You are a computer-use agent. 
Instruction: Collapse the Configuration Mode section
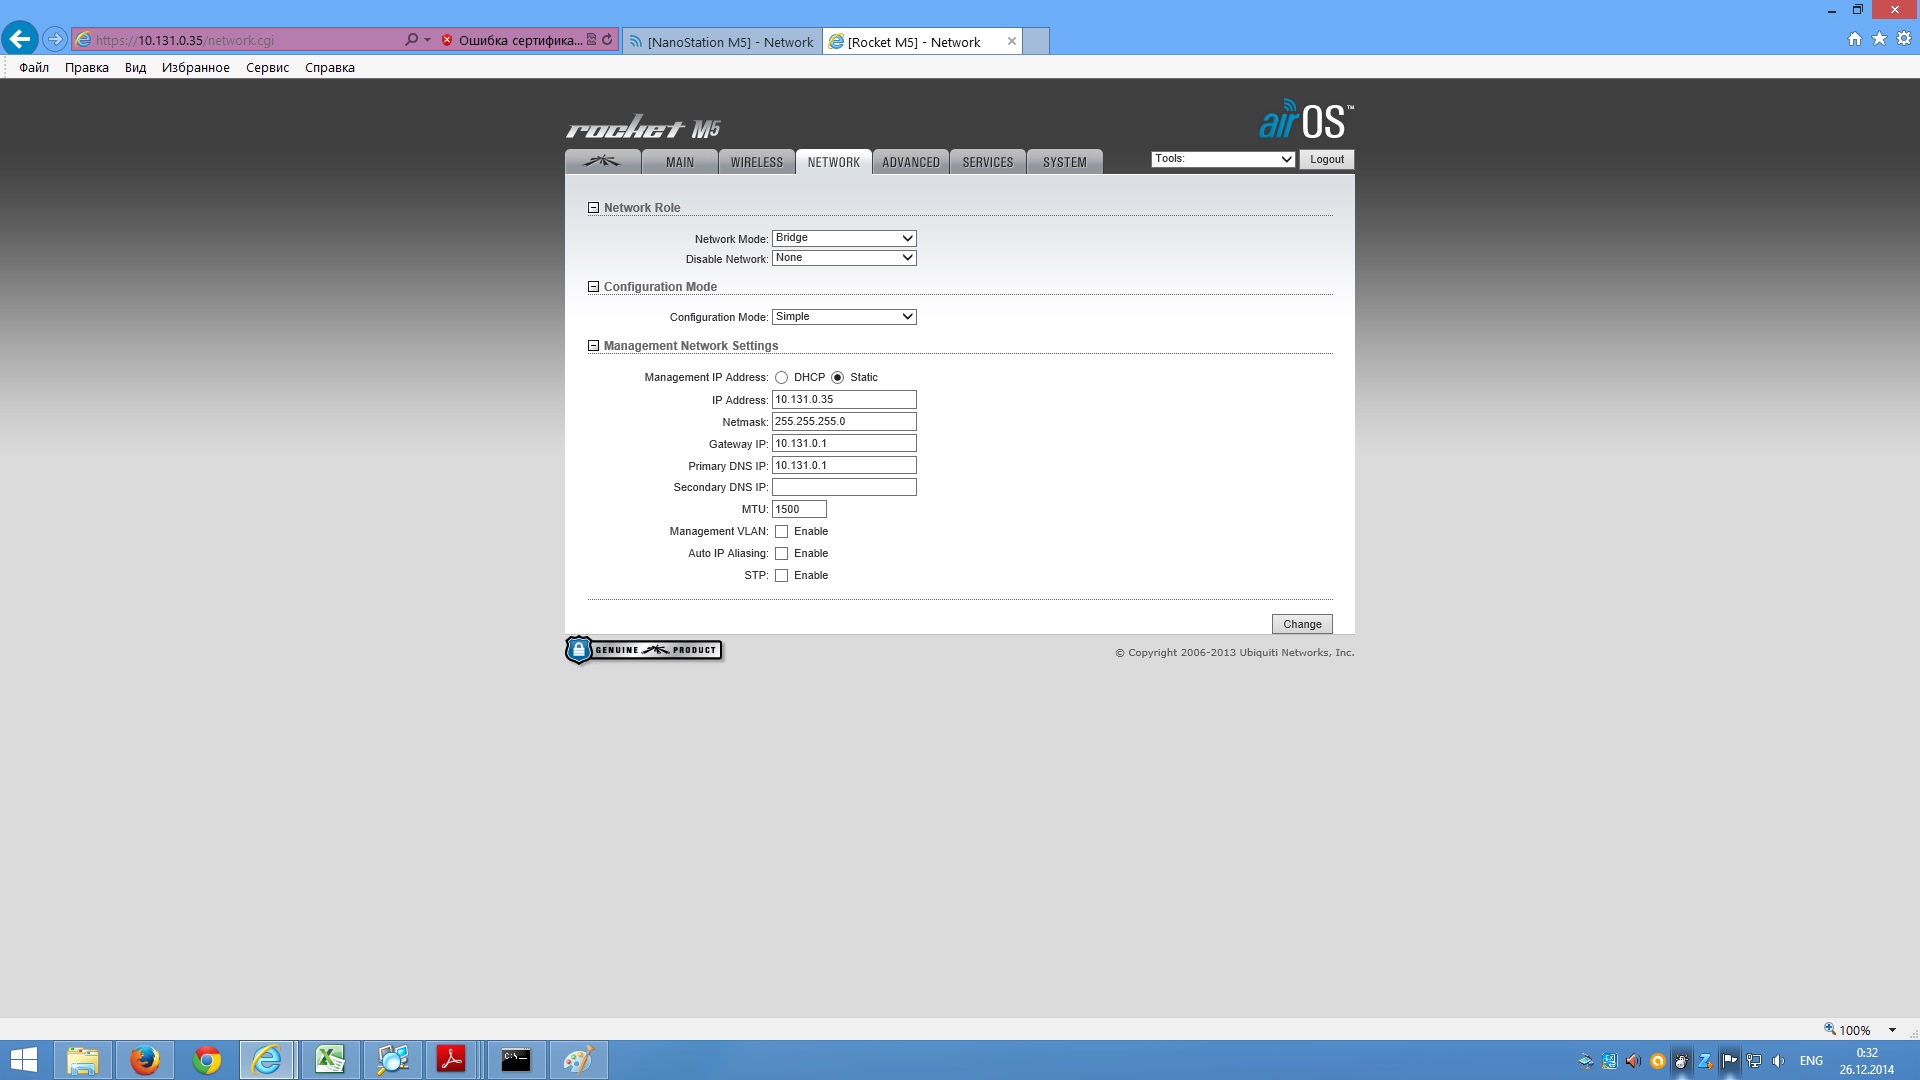[593, 287]
